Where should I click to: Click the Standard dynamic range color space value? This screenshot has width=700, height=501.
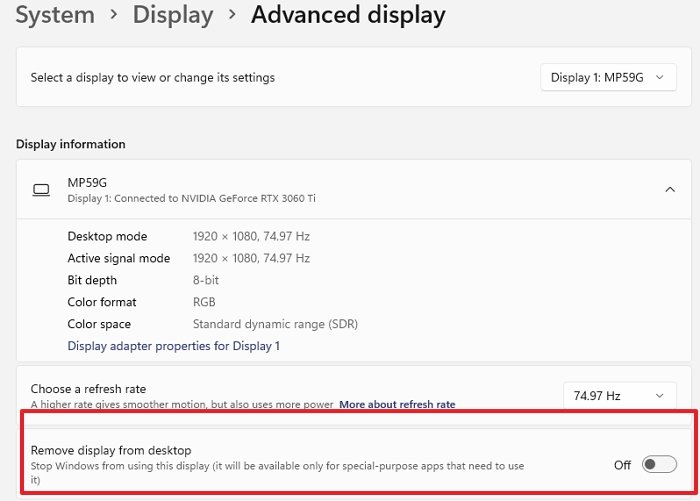coord(275,325)
